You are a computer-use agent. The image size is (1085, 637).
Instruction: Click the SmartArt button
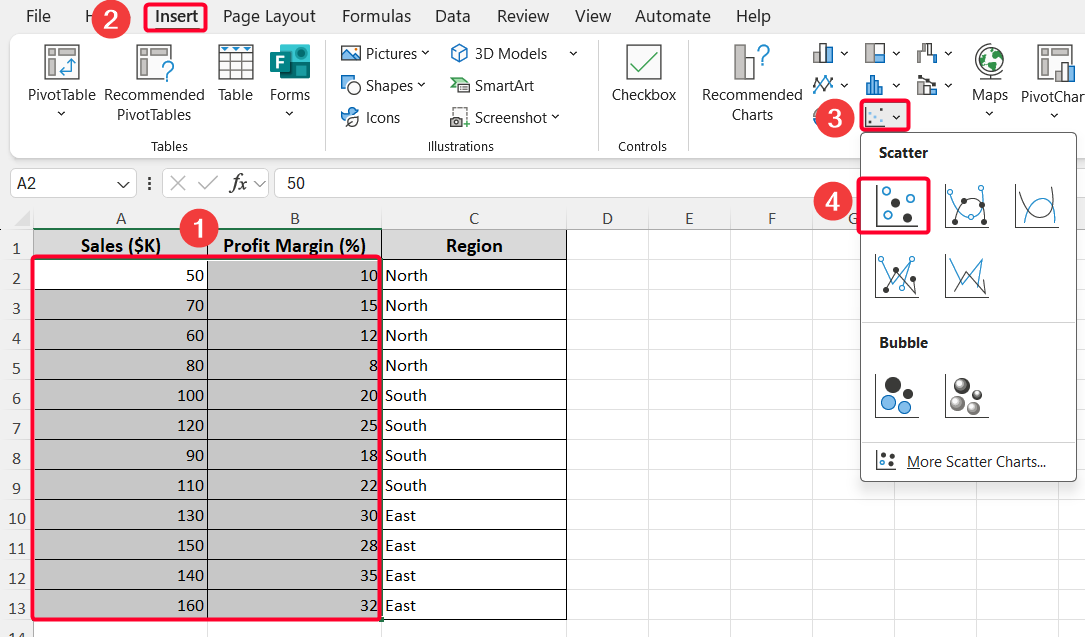pyautogui.click(x=493, y=86)
